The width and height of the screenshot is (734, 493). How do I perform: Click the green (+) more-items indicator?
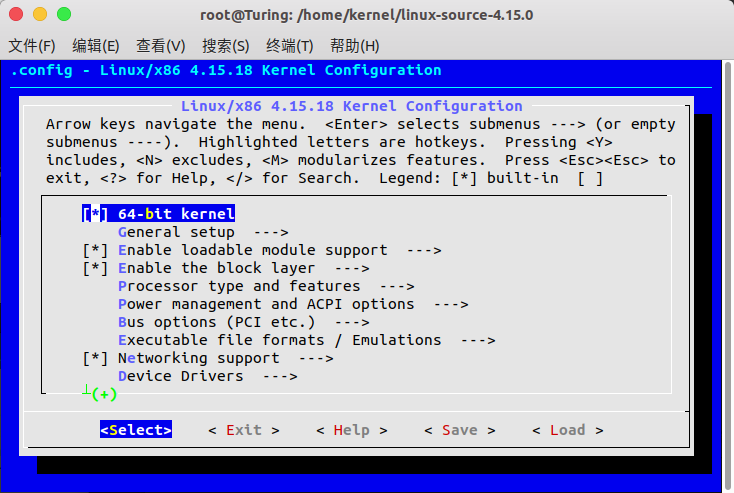click(104, 394)
